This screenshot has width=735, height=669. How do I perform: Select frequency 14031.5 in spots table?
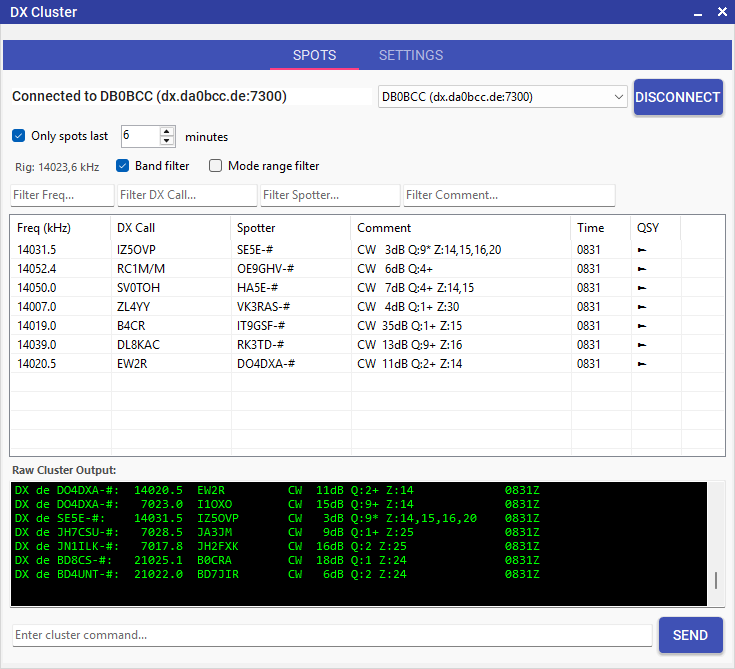37,250
